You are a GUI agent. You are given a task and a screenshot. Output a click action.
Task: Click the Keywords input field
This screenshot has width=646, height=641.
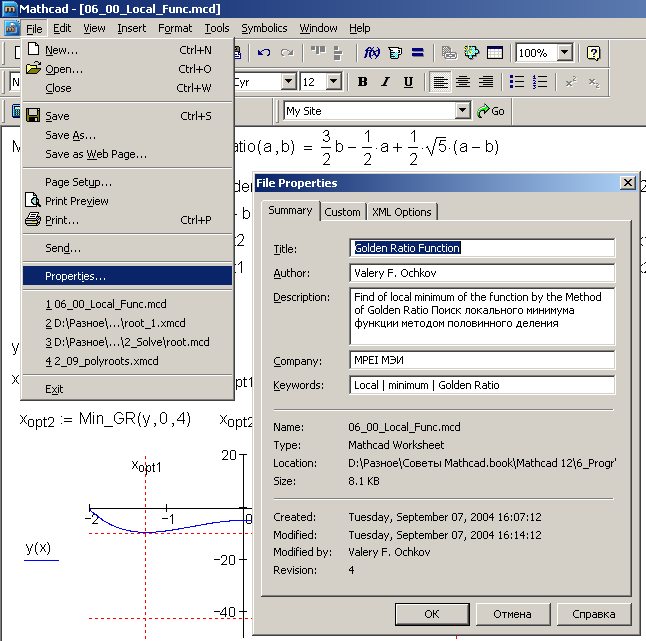(x=482, y=385)
